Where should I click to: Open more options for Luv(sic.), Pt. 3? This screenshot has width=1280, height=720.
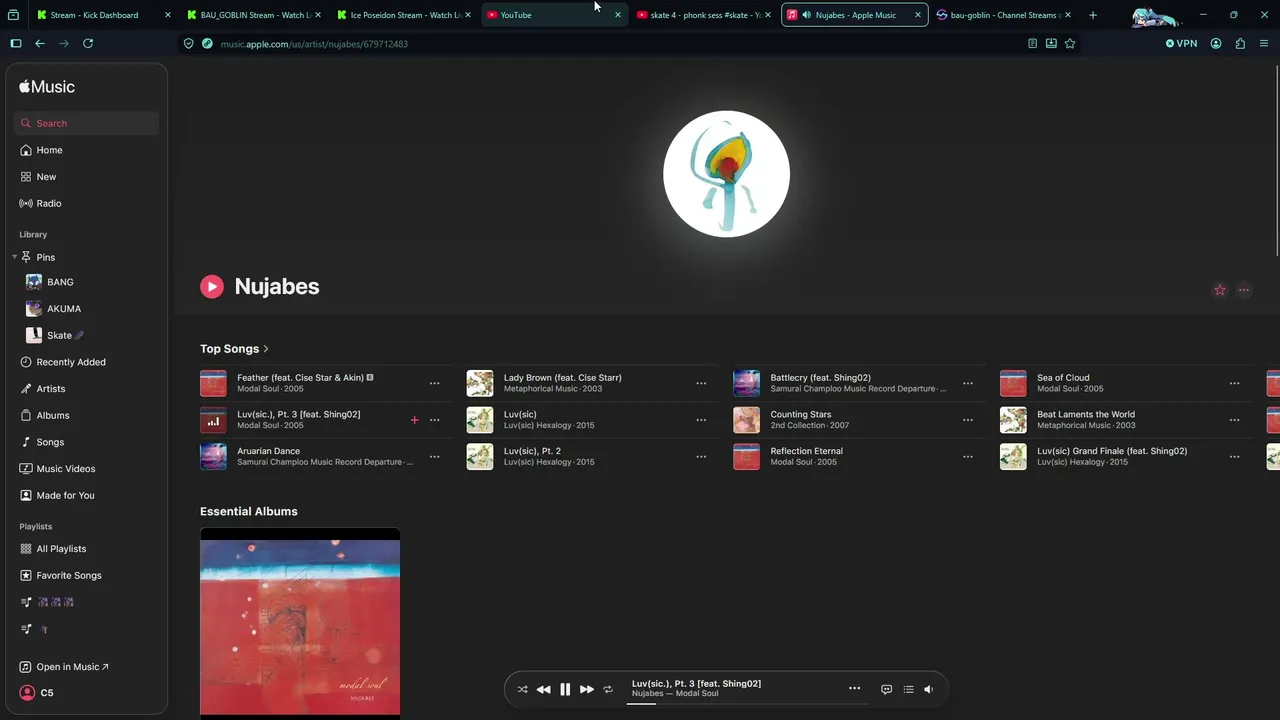[x=434, y=420]
